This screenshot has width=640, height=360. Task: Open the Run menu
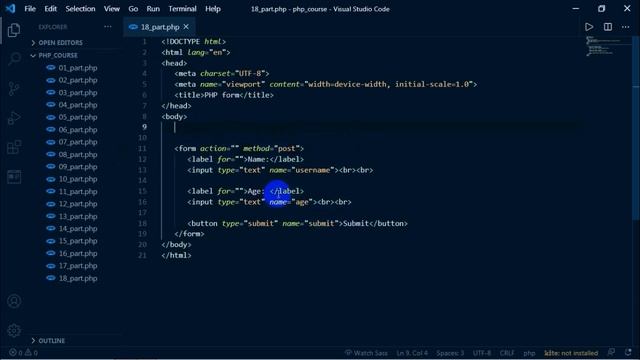coord(153,9)
